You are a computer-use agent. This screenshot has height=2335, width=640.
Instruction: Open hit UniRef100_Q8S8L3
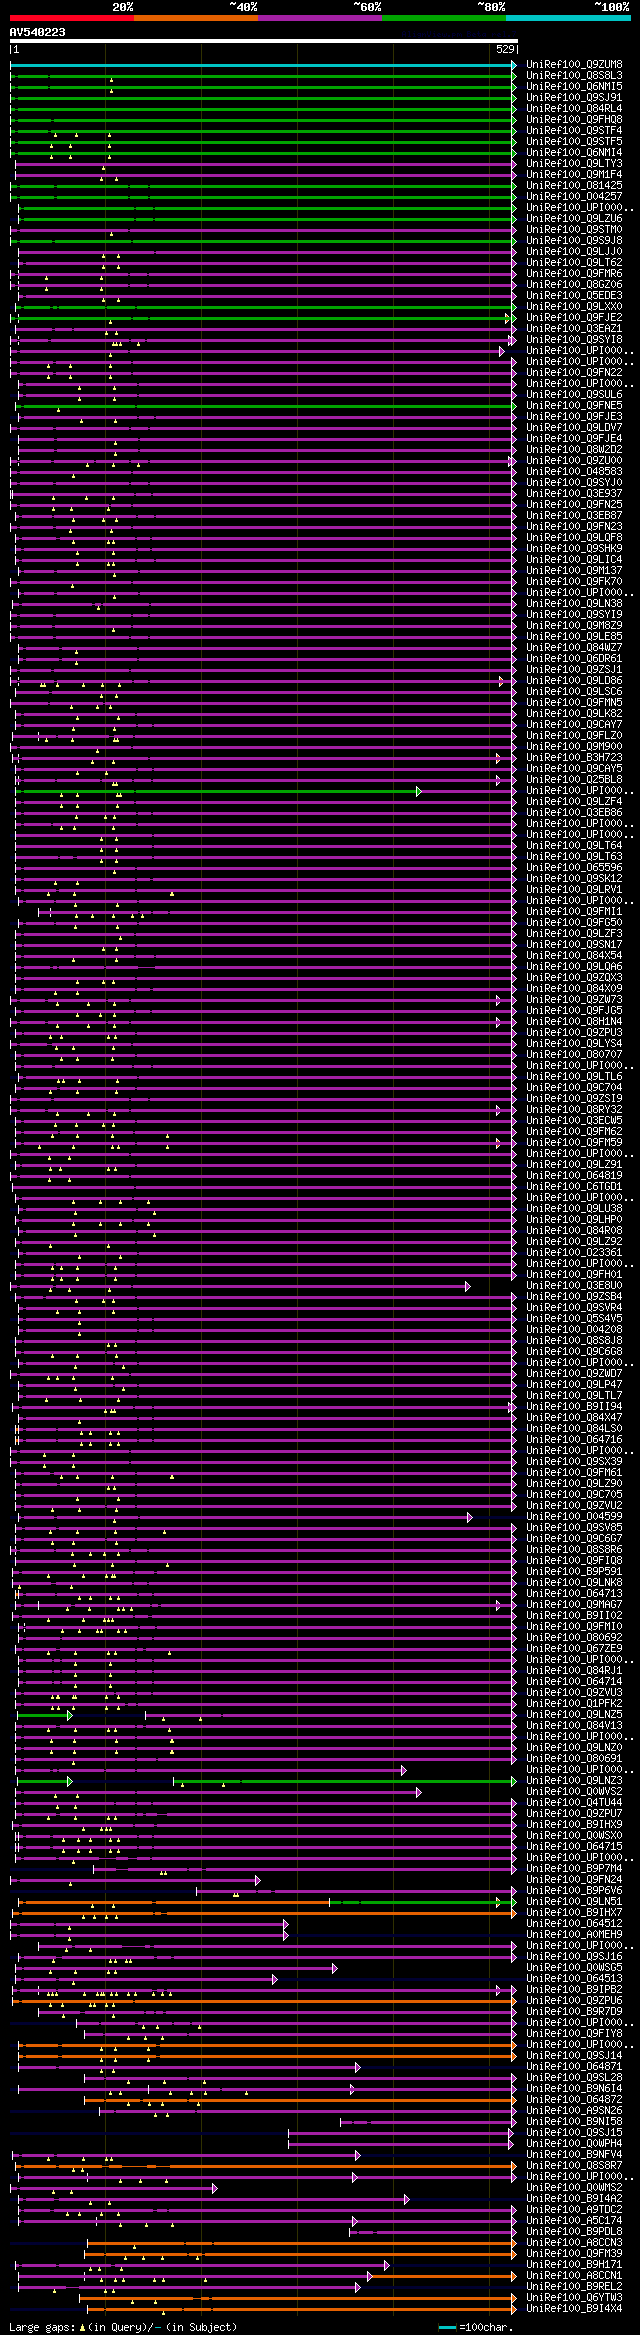pyautogui.click(x=574, y=76)
